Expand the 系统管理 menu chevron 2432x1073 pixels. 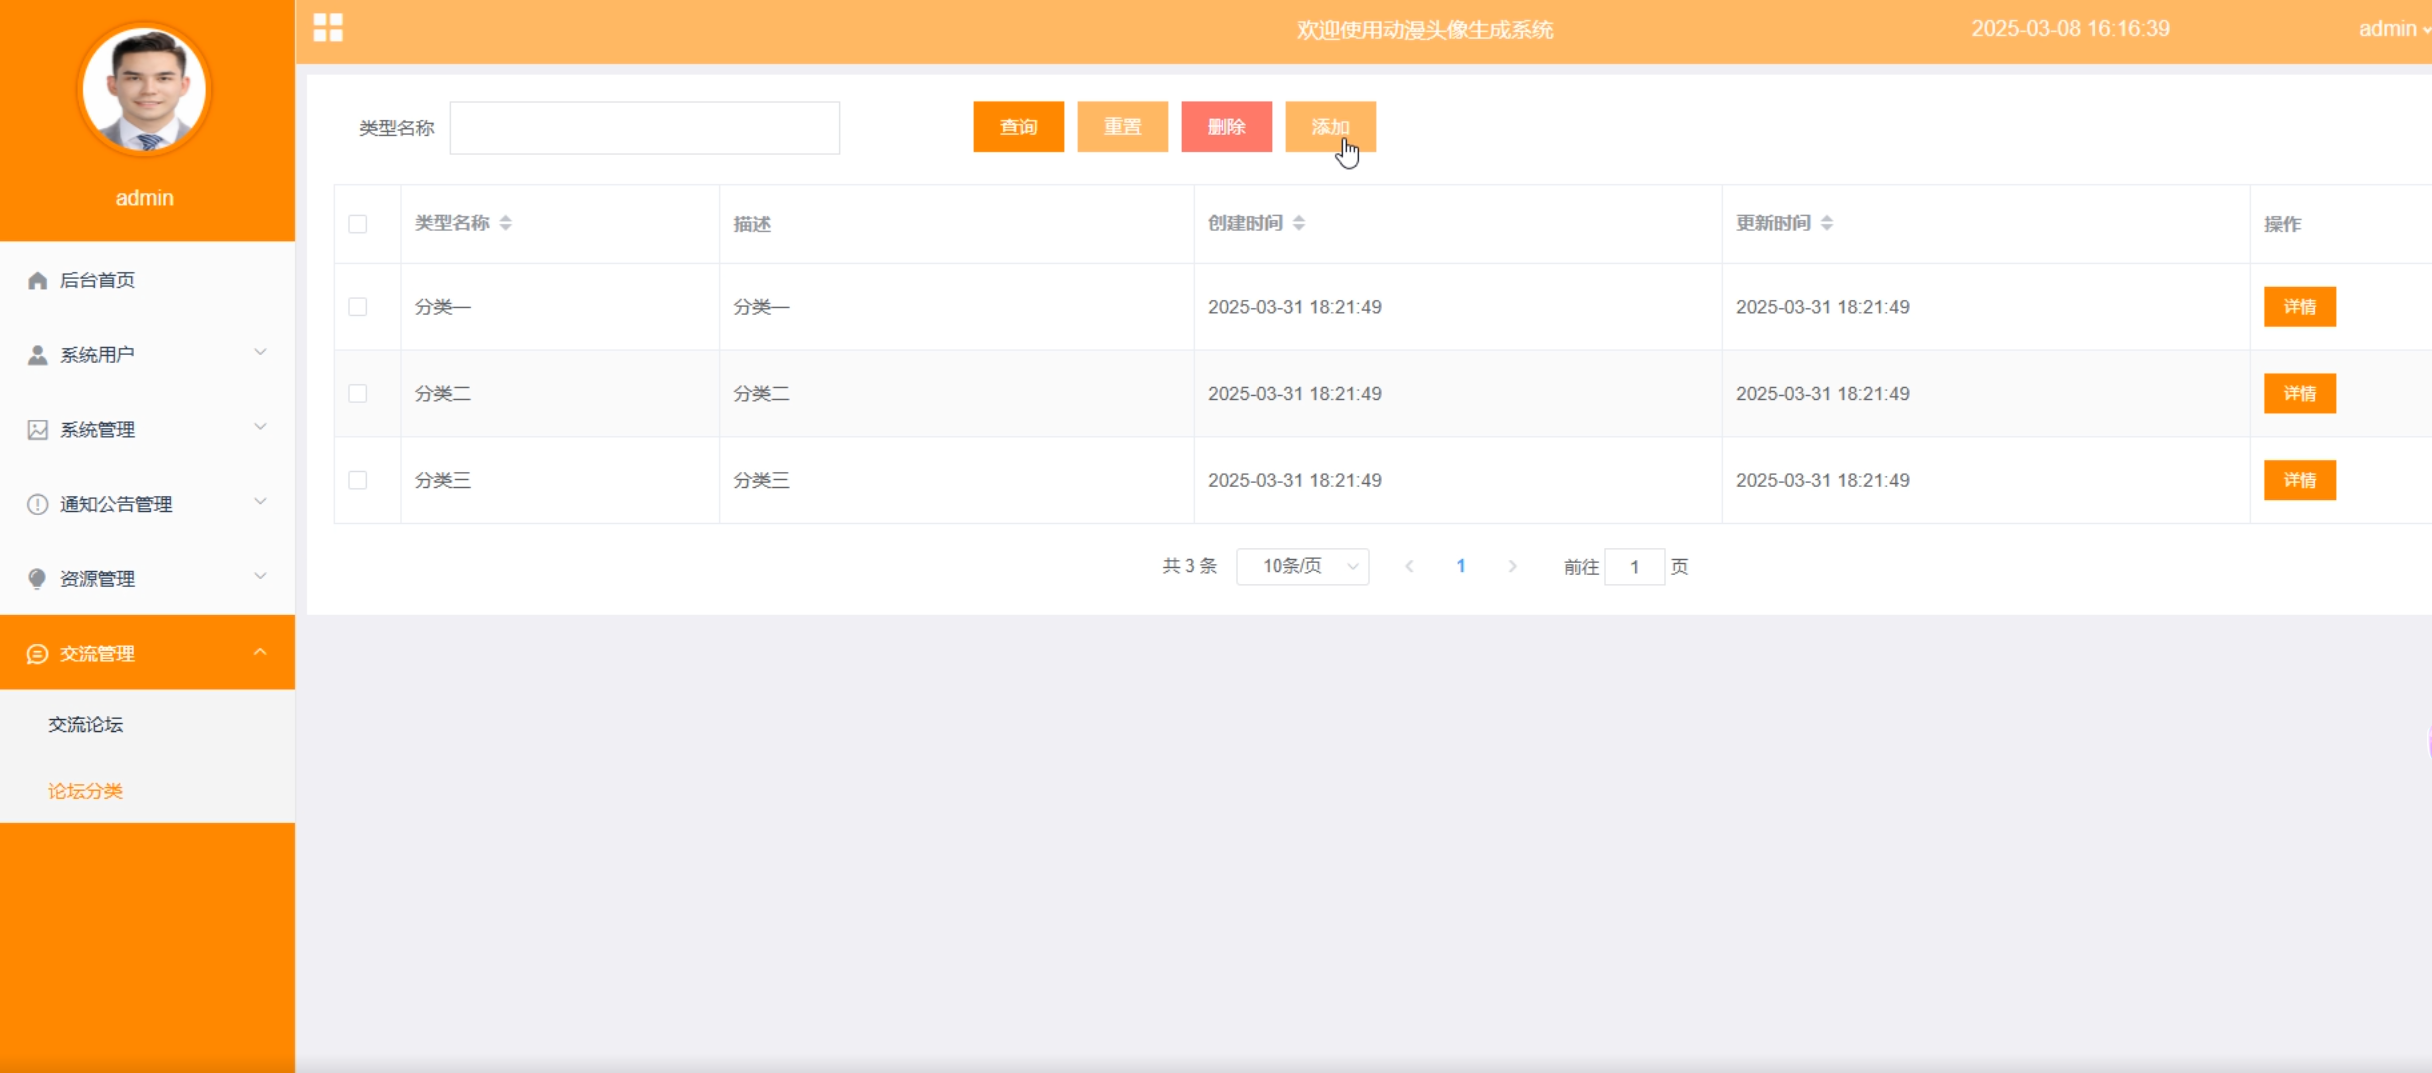click(260, 427)
